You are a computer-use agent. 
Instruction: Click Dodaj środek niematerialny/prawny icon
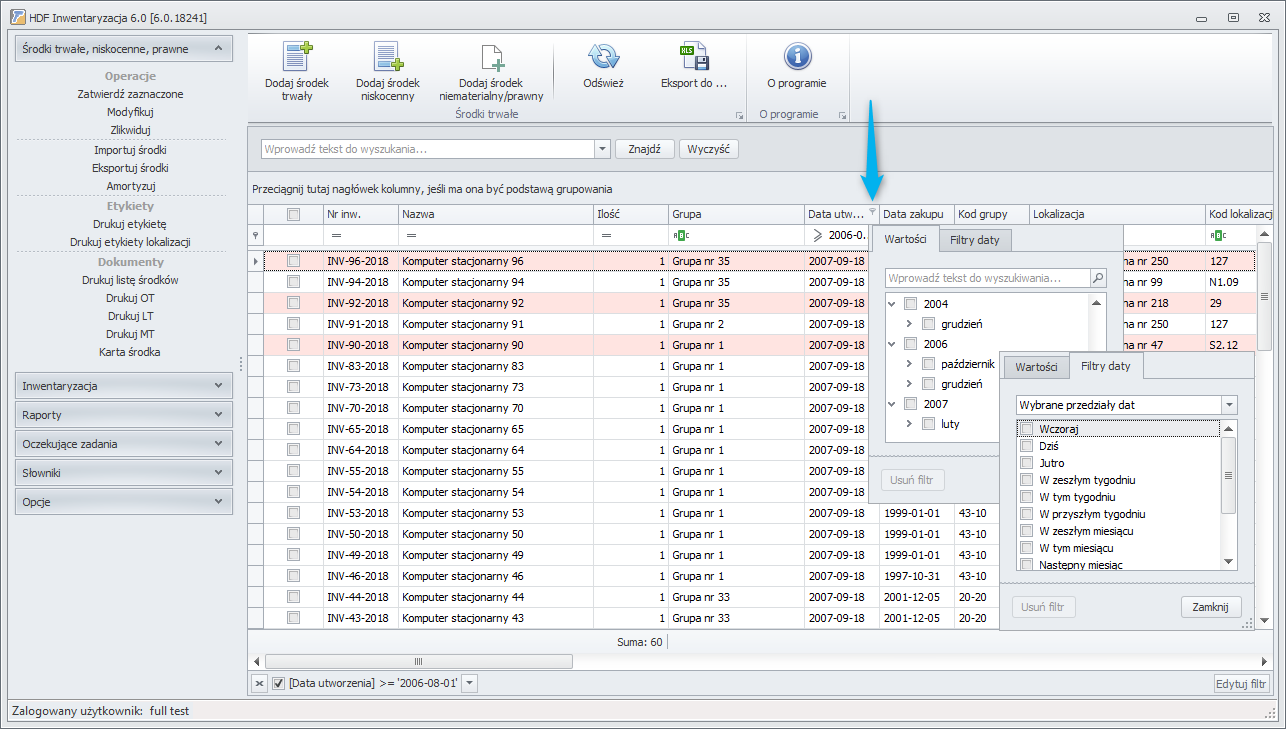pos(491,57)
